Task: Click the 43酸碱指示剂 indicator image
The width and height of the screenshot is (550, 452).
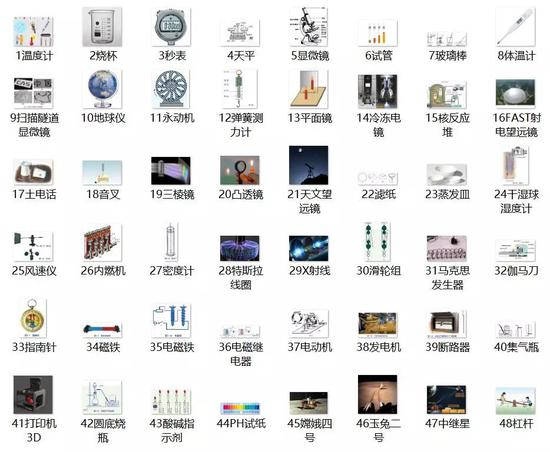Action: point(171,401)
